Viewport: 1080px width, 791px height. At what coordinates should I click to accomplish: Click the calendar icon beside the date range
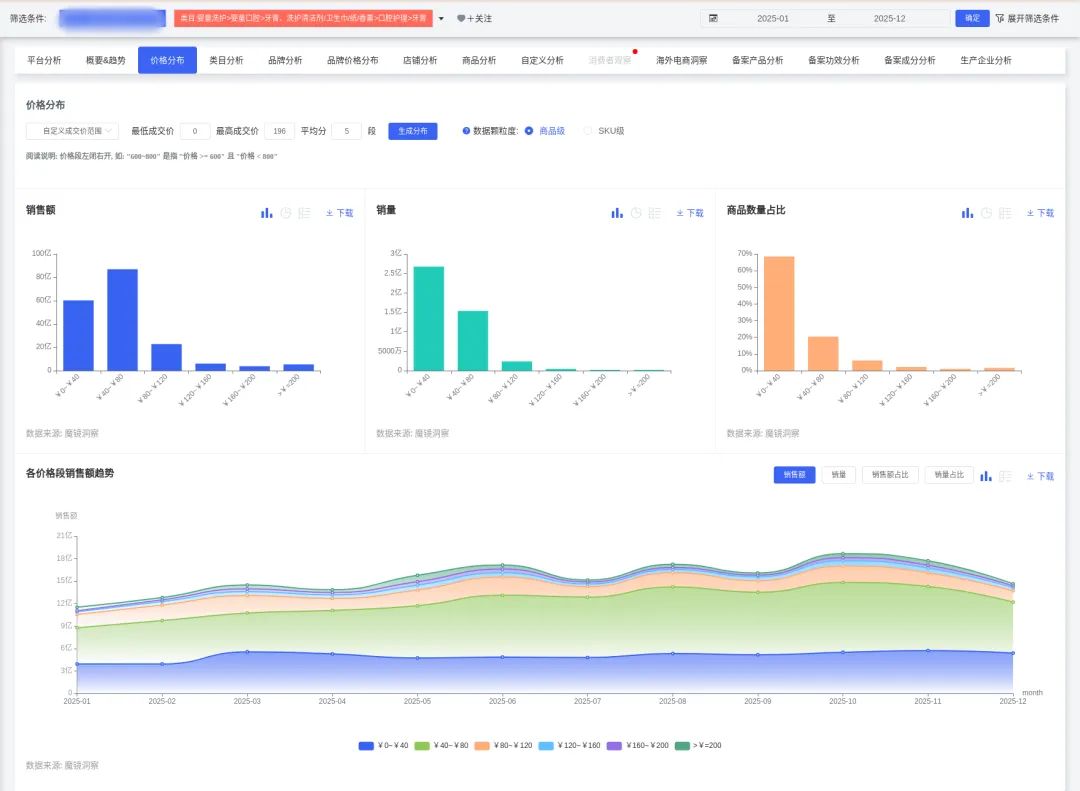coord(714,19)
